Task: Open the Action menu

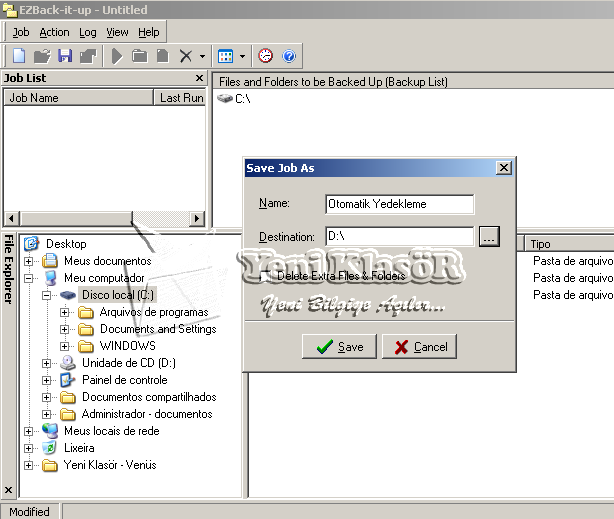Action: point(54,32)
